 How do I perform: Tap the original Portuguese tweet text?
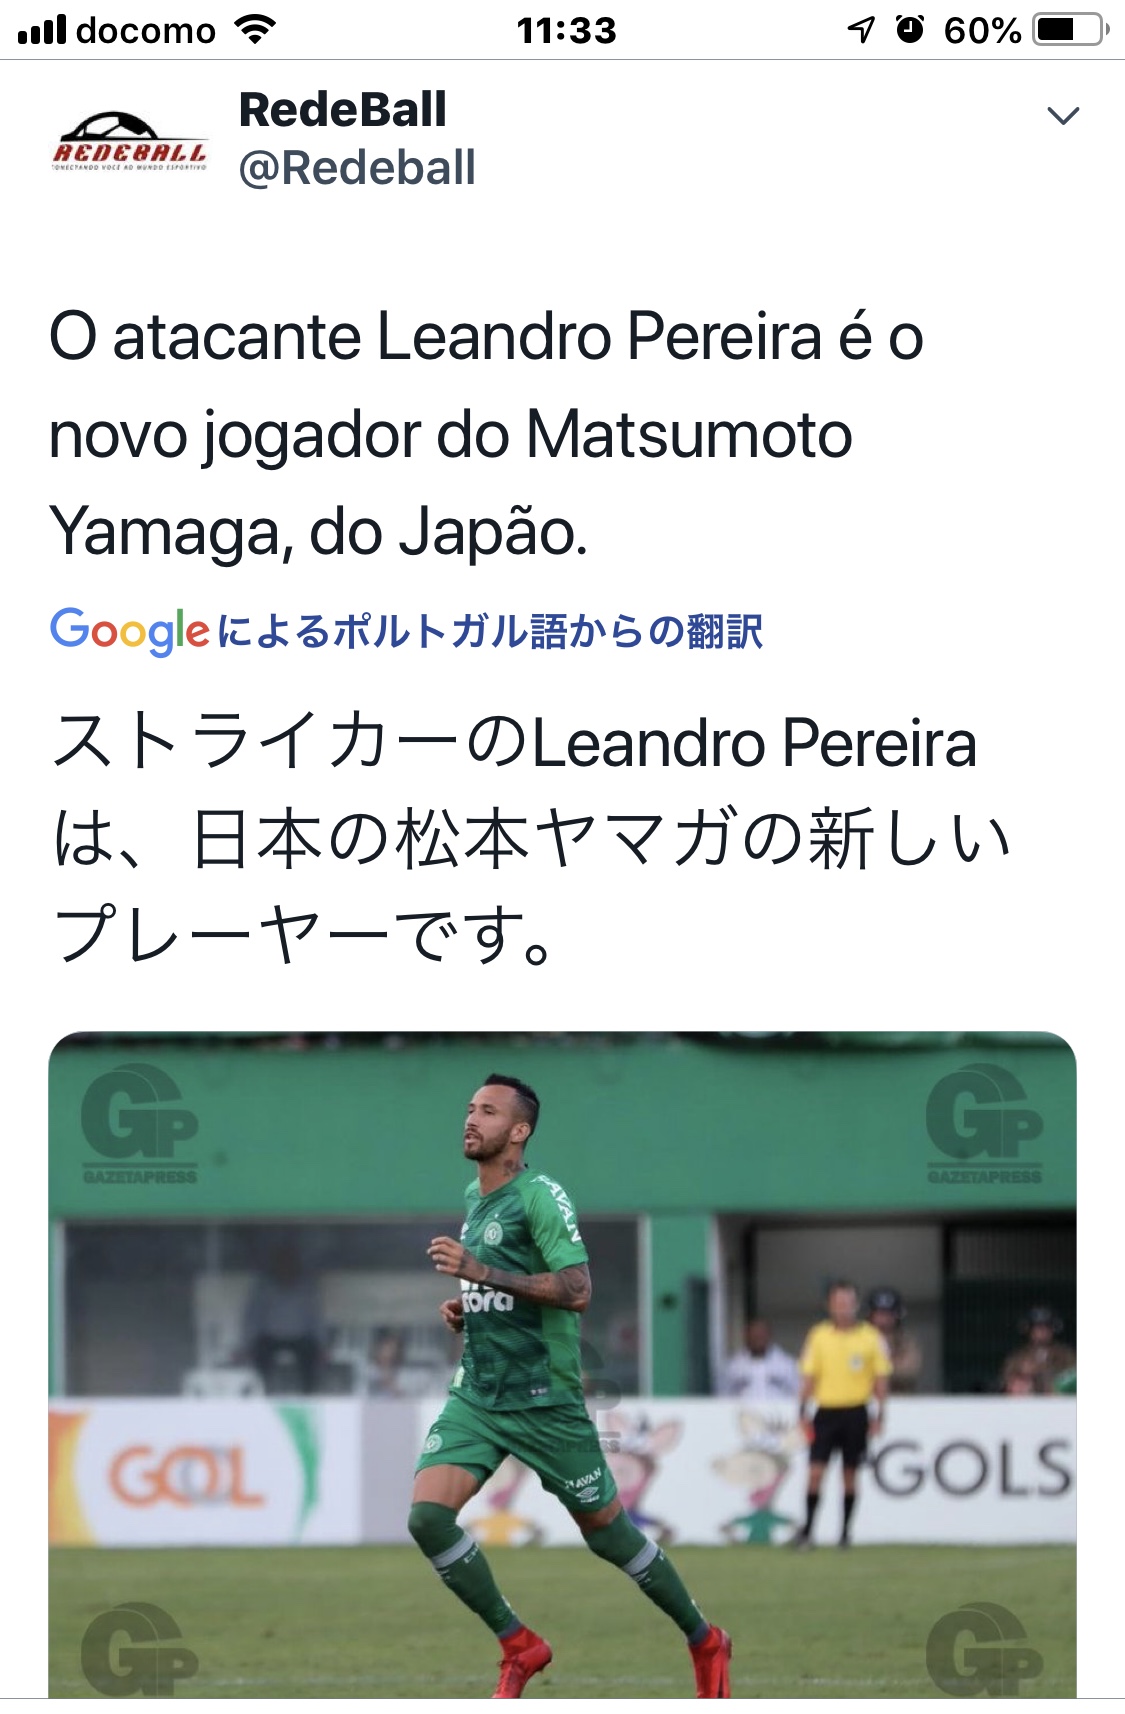485,434
